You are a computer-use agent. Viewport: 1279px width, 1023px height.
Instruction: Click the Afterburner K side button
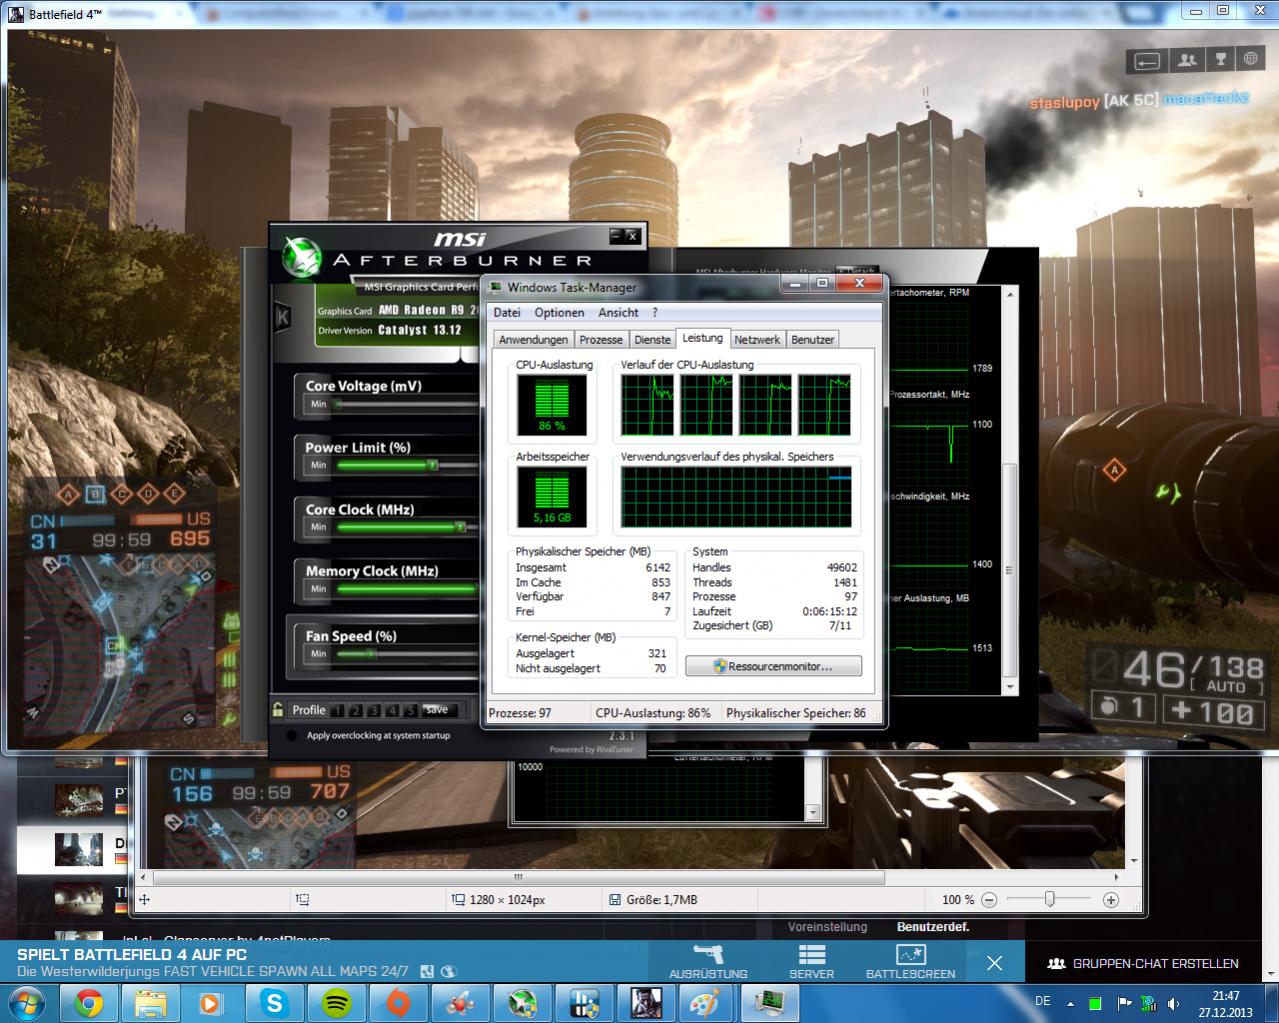[x=282, y=317]
